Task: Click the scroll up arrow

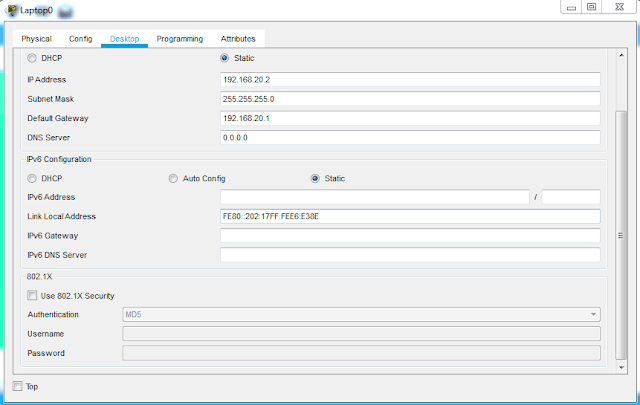Action: (x=621, y=55)
